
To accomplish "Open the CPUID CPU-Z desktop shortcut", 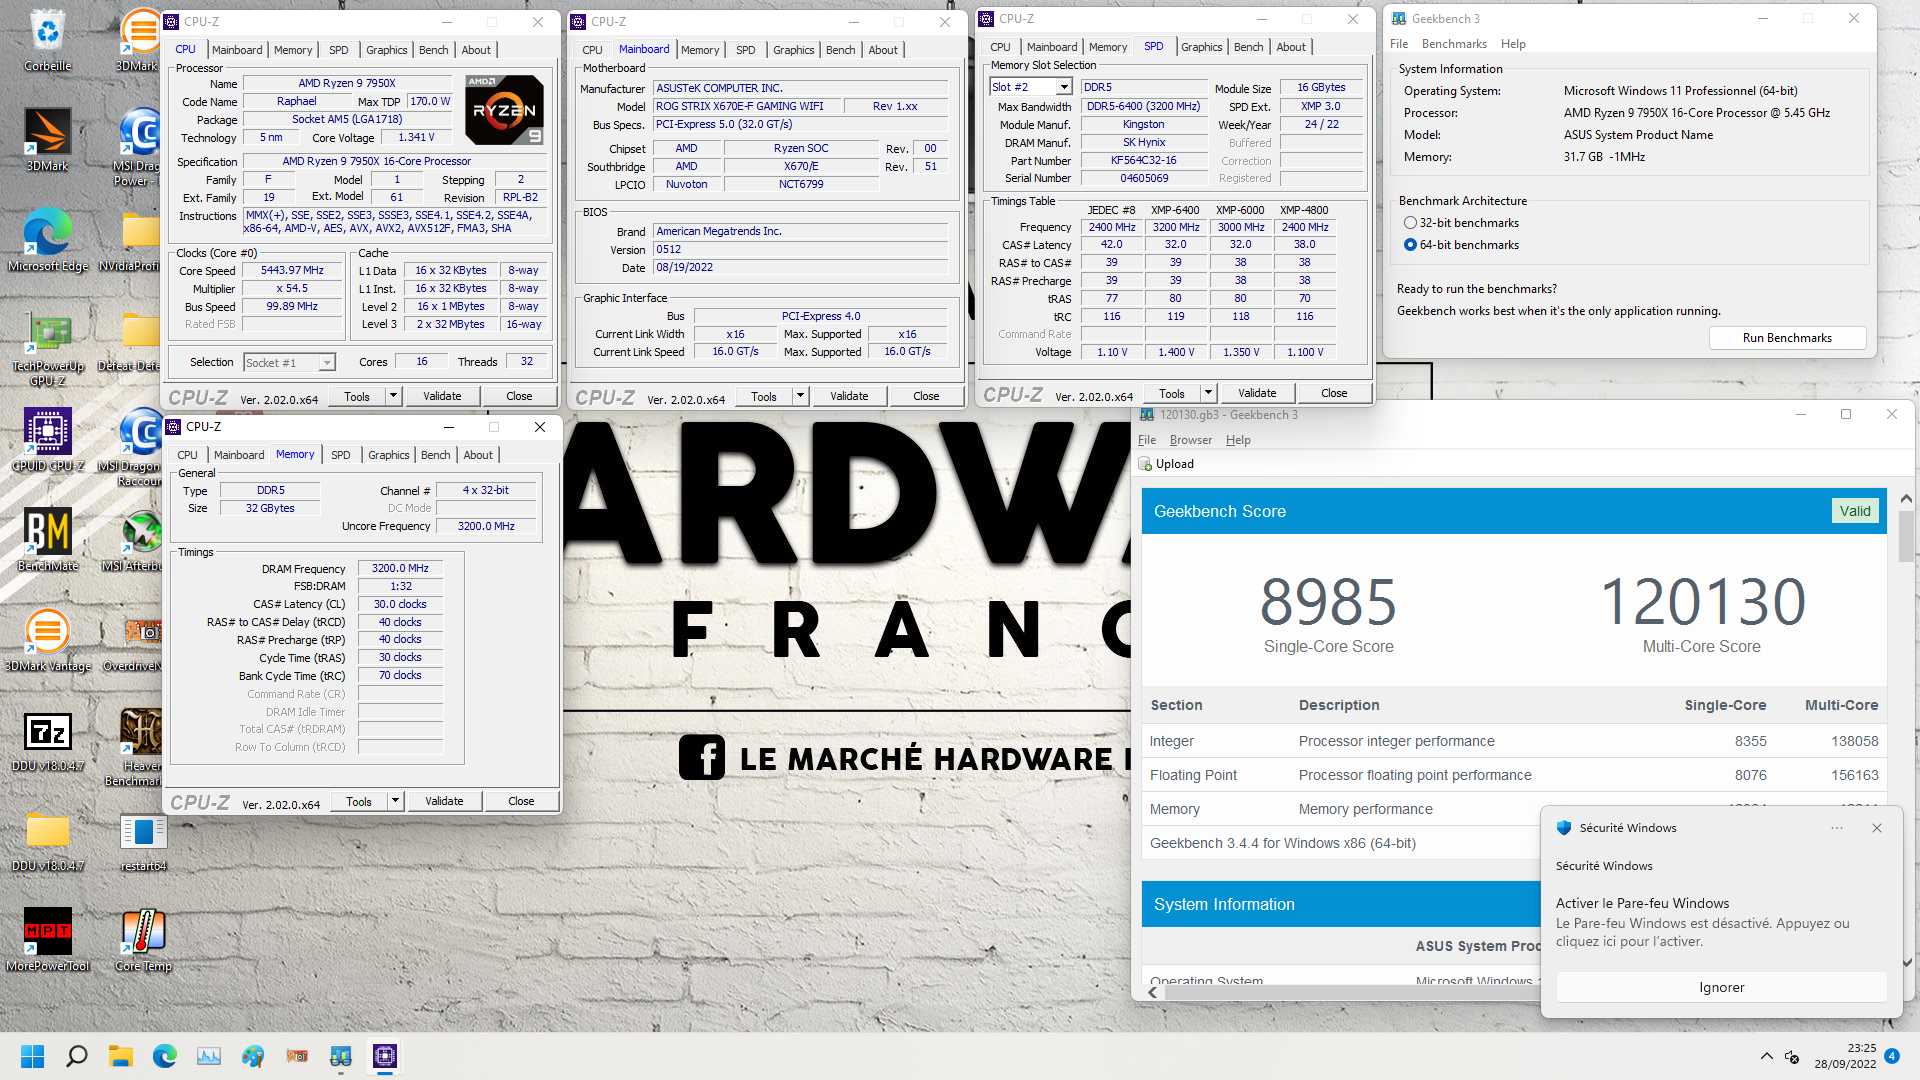I will pyautogui.click(x=47, y=440).
